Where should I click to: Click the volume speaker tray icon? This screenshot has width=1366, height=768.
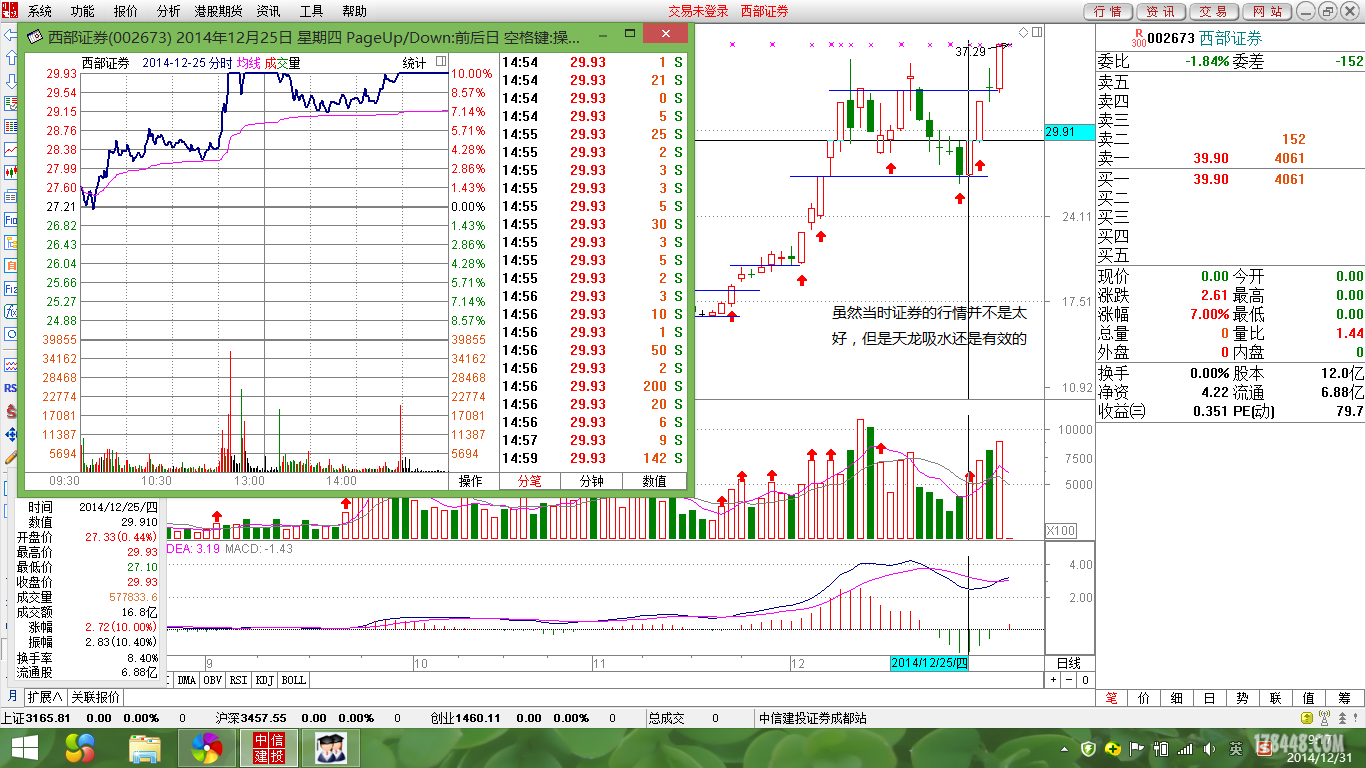(1209, 748)
